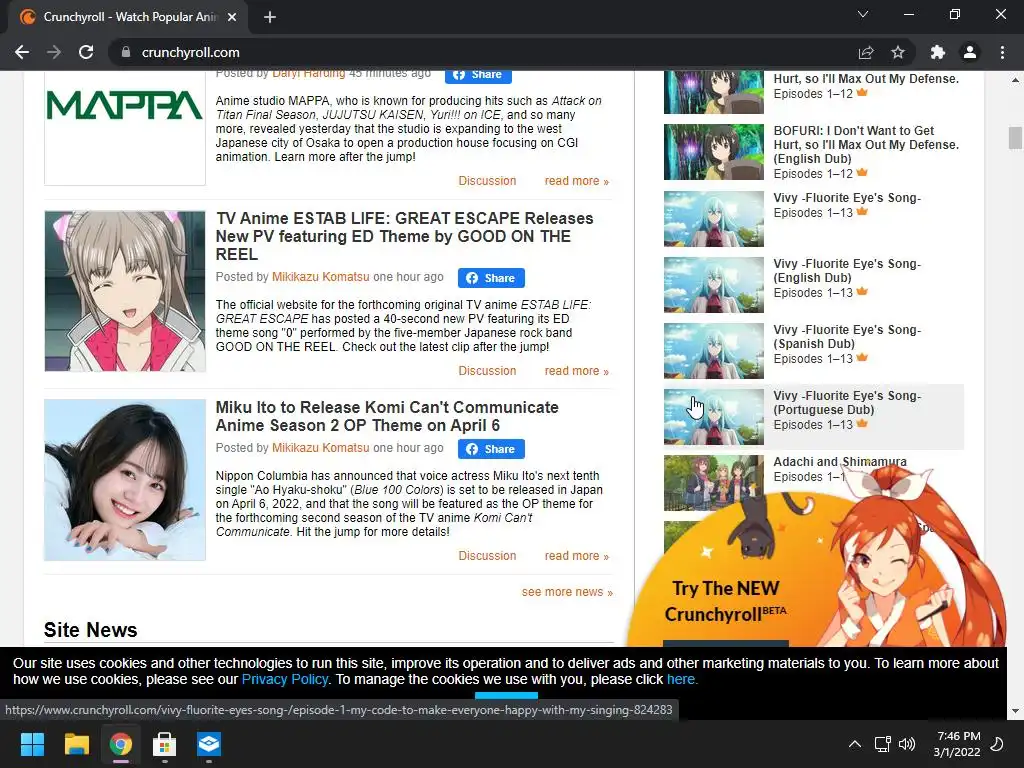The width and height of the screenshot is (1024, 768).
Task: Open BOFURI (English Dub) title link
Action: (866, 144)
